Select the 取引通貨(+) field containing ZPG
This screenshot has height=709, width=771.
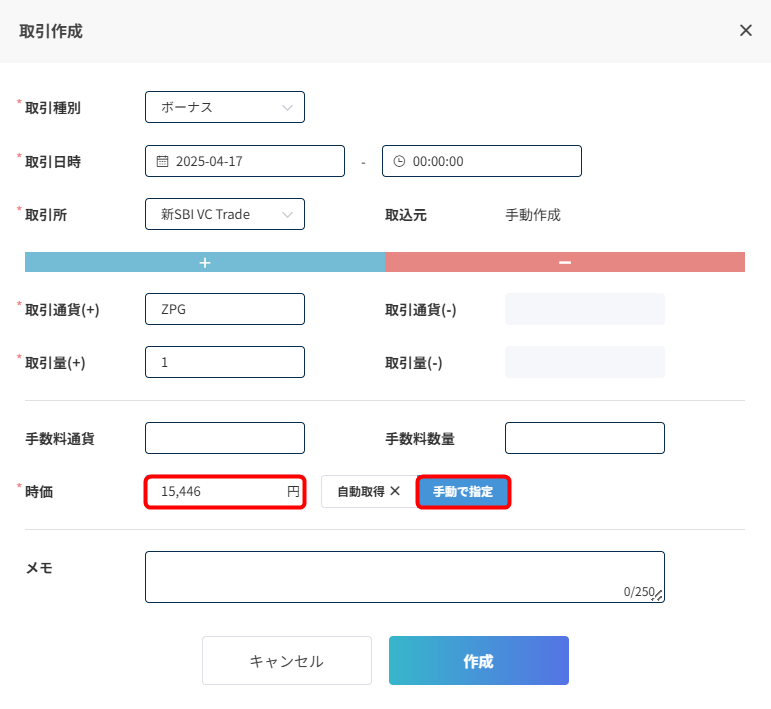click(225, 309)
